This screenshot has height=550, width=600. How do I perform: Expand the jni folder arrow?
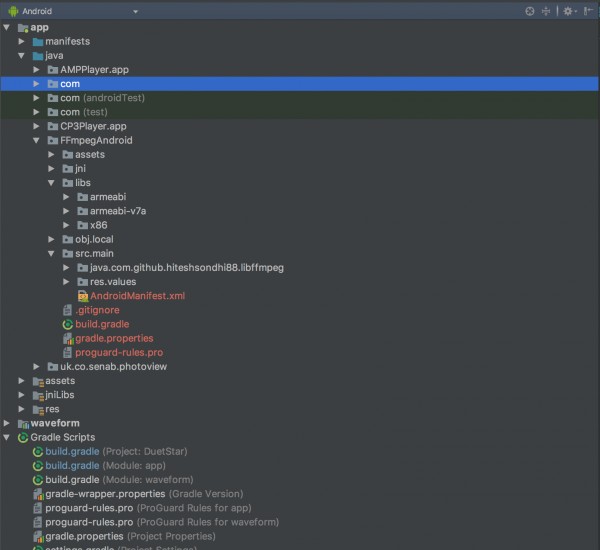(x=51, y=169)
